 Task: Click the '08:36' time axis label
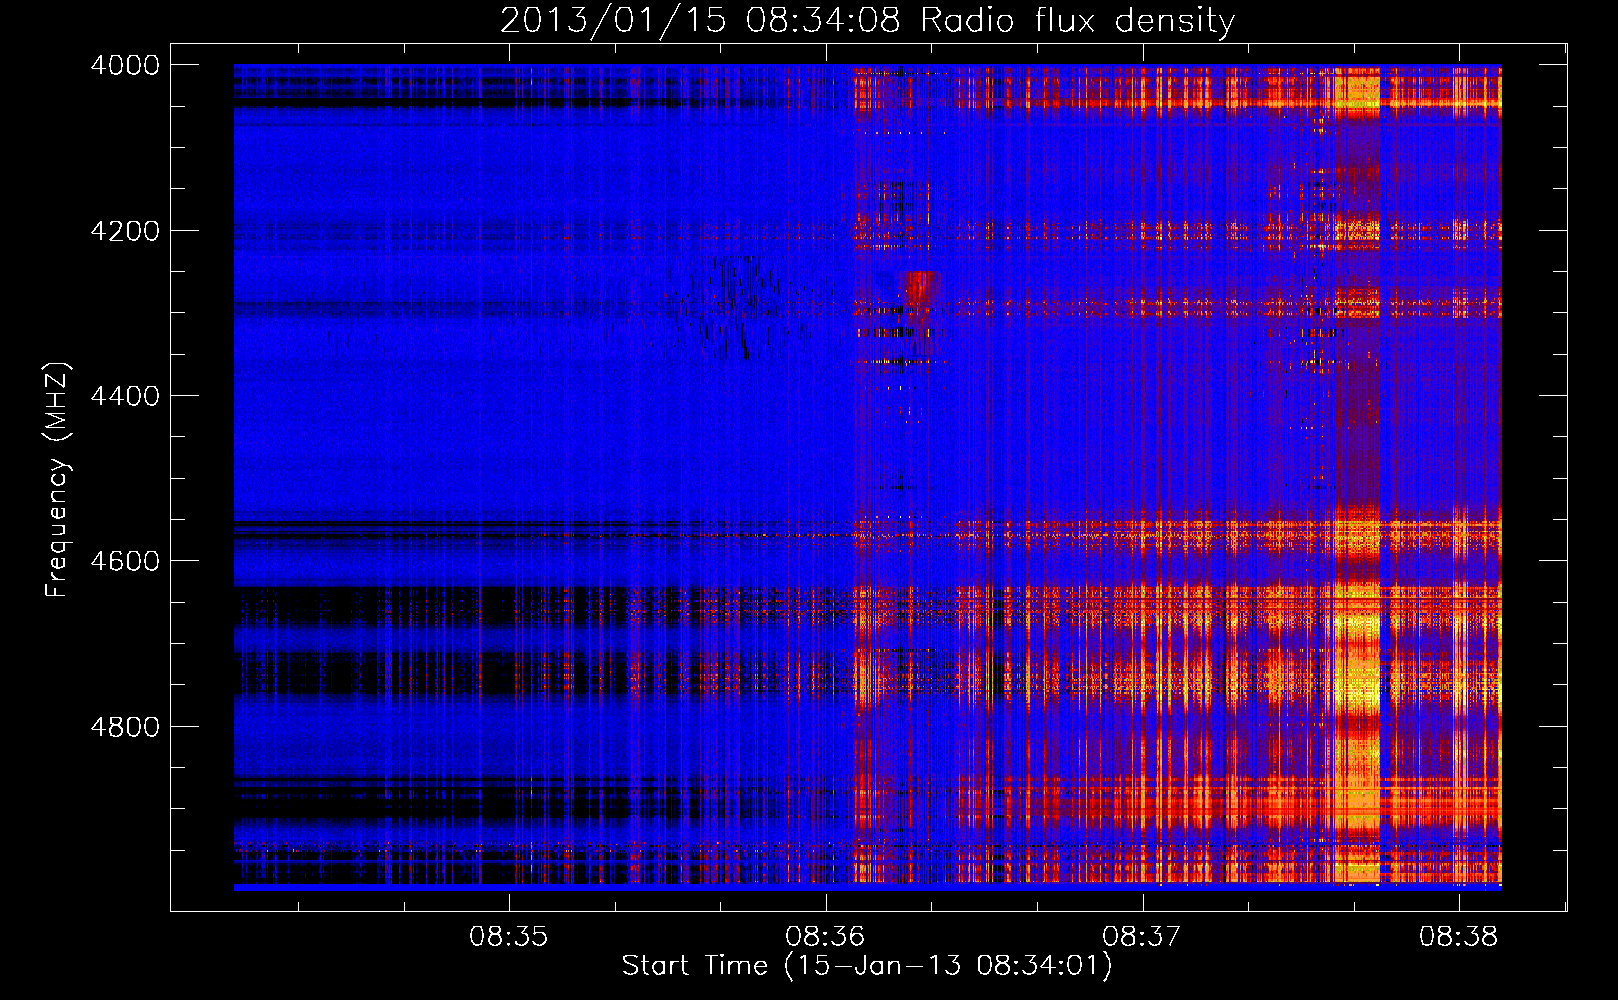pos(825,937)
